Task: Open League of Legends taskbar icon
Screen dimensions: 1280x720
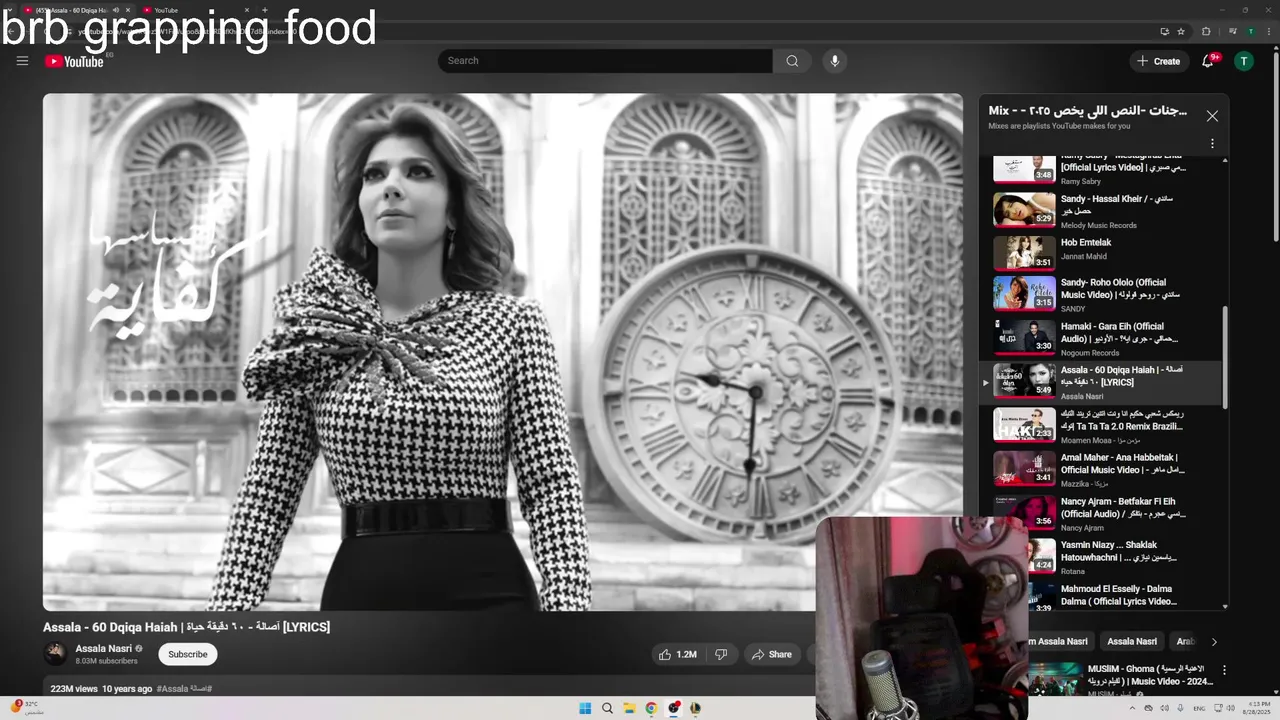Action: [695, 708]
